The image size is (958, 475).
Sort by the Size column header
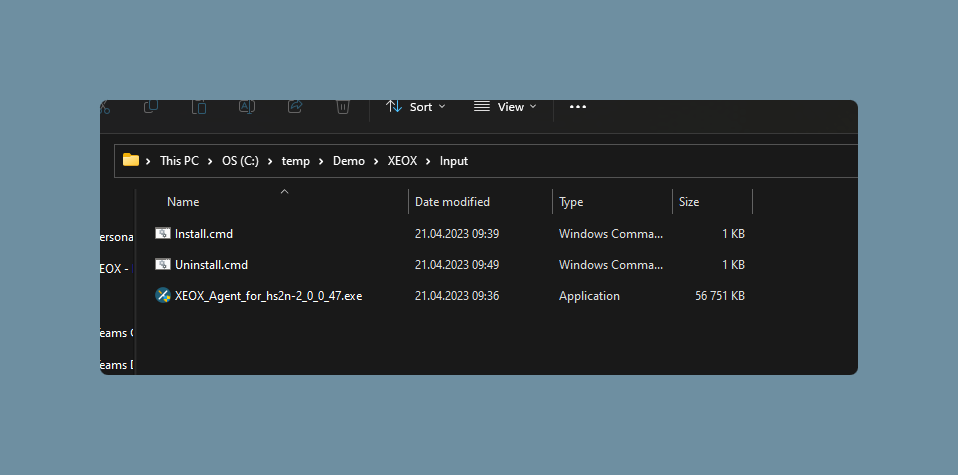[689, 202]
